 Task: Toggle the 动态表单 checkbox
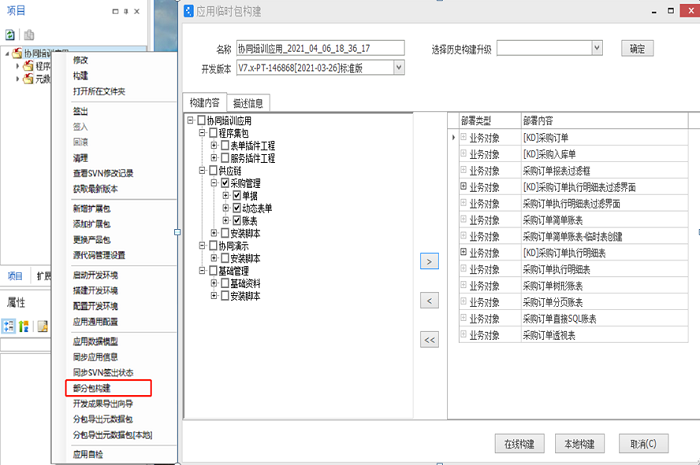(237, 208)
